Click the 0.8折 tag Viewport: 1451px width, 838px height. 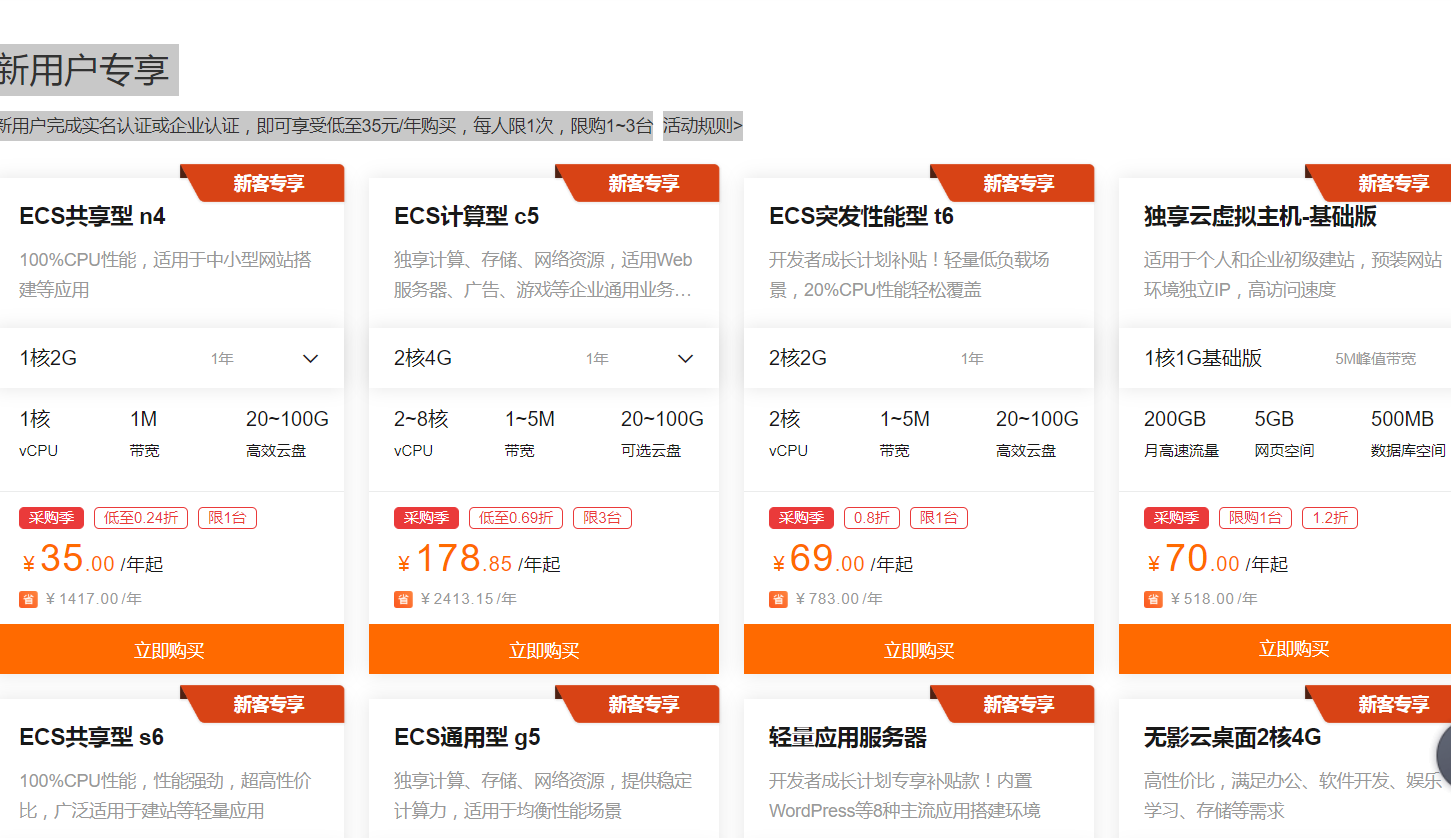click(872, 518)
